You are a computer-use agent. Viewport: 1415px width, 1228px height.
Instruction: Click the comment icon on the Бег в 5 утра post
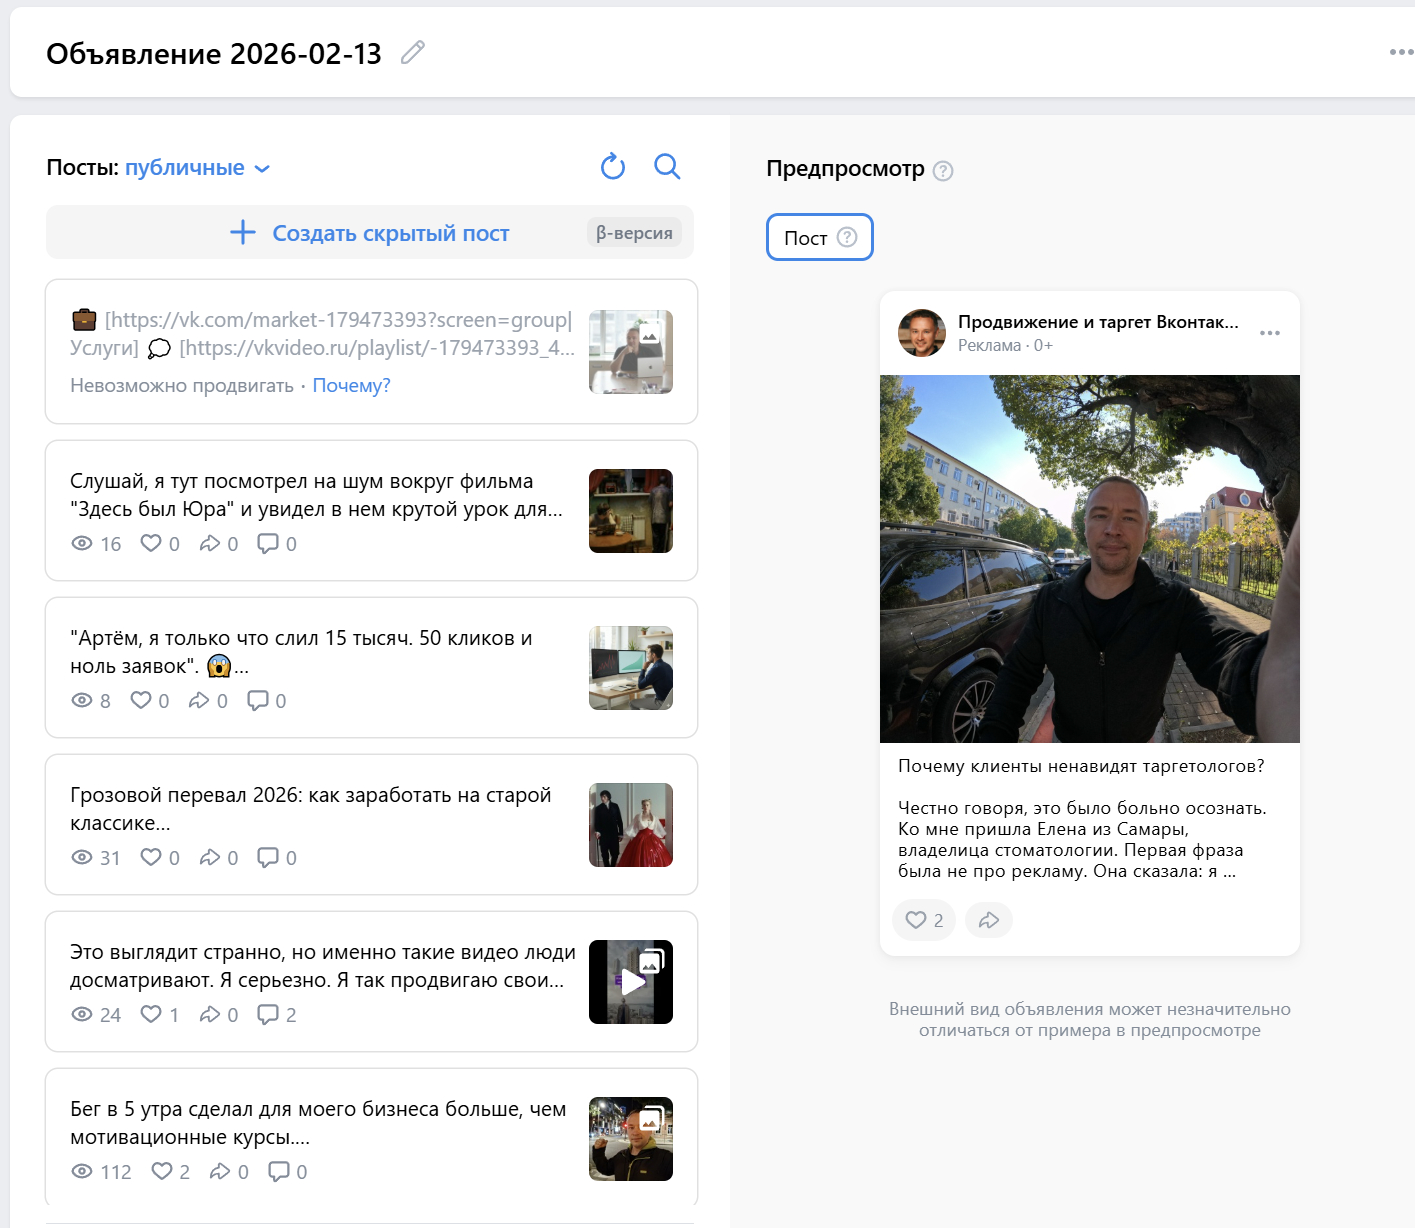[x=279, y=1171]
